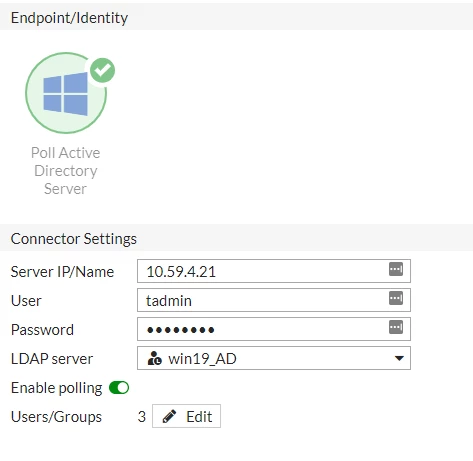
Task: Edit the Users/Groups selection
Action: [186, 416]
